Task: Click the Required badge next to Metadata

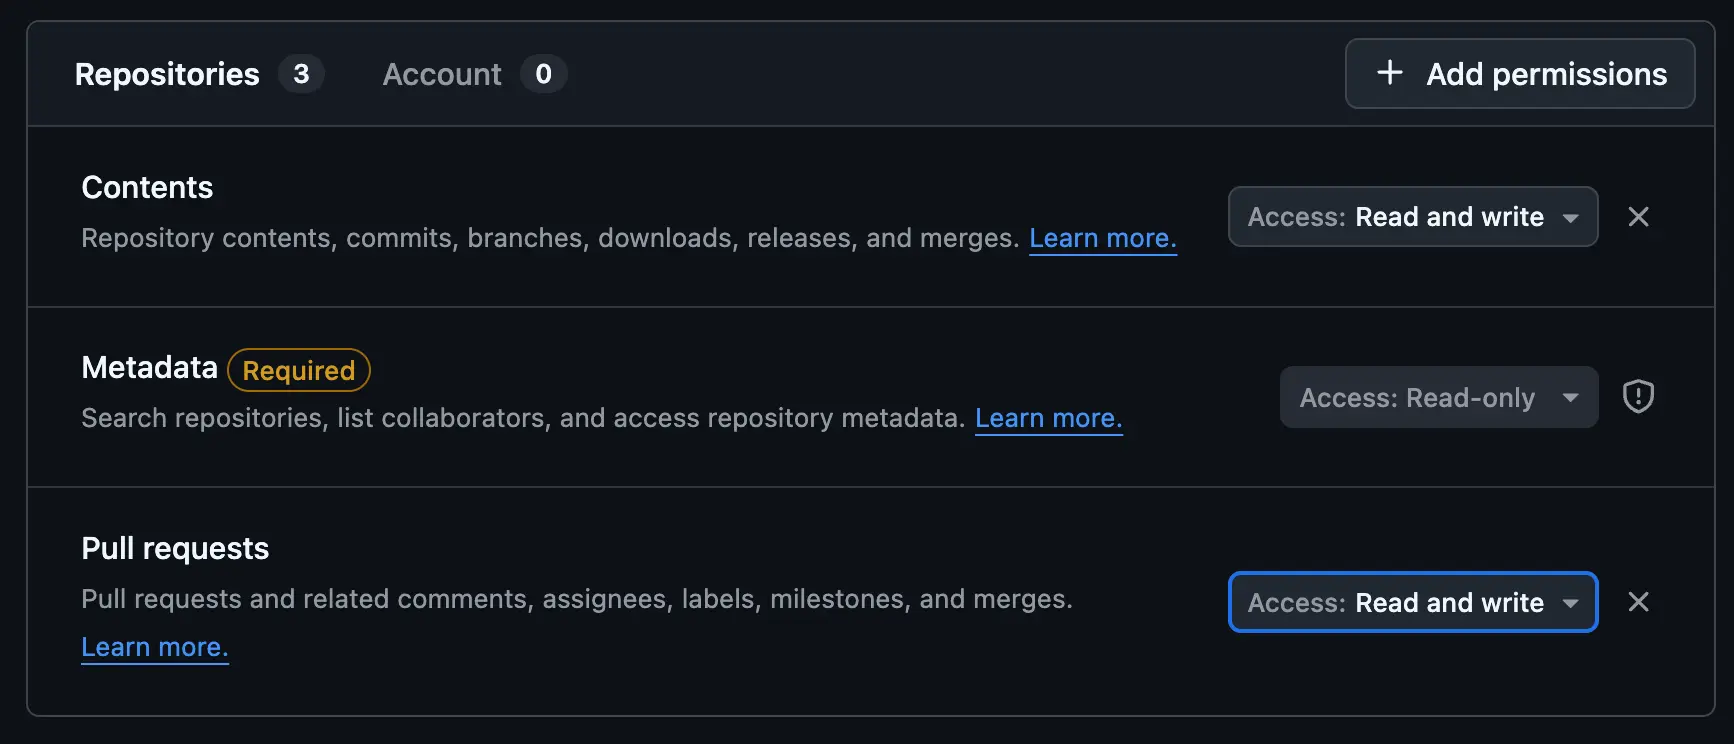Action: [x=299, y=370]
